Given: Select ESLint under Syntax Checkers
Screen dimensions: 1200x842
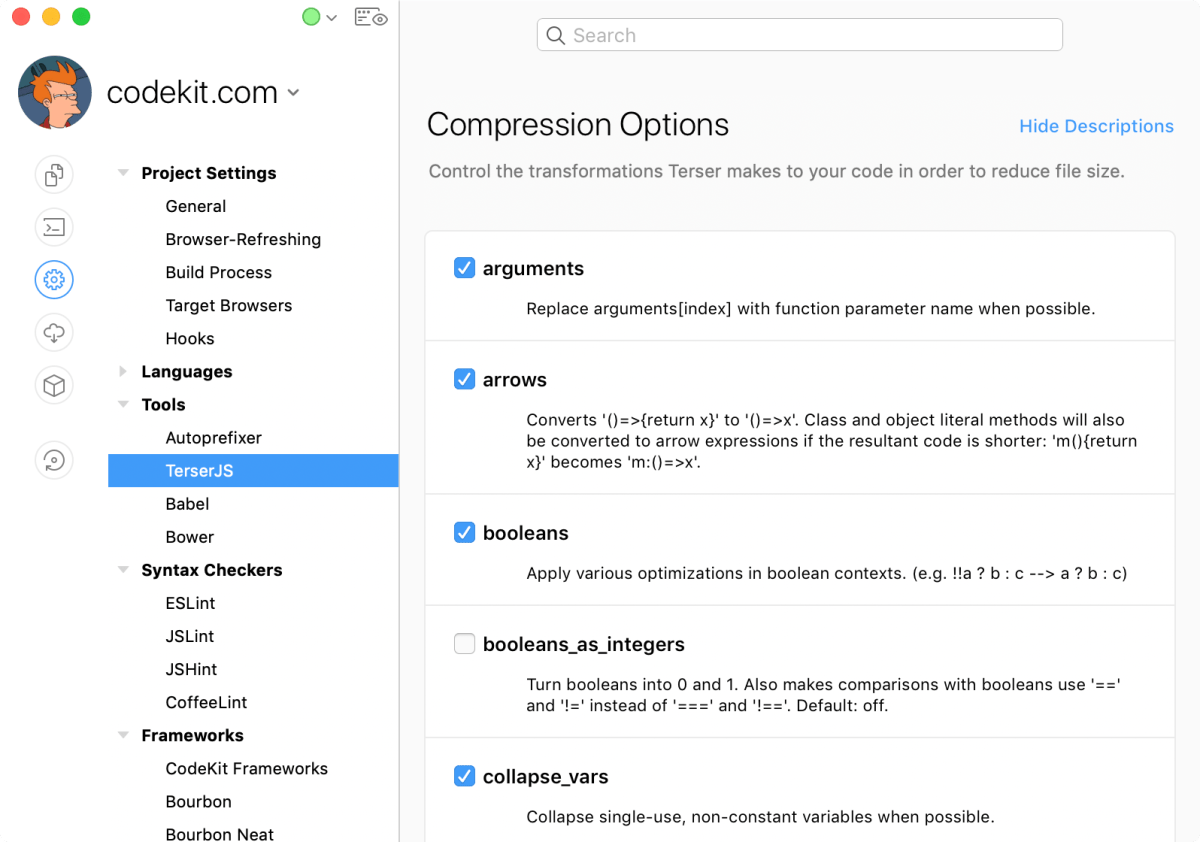Looking at the screenshot, I should coord(190,603).
